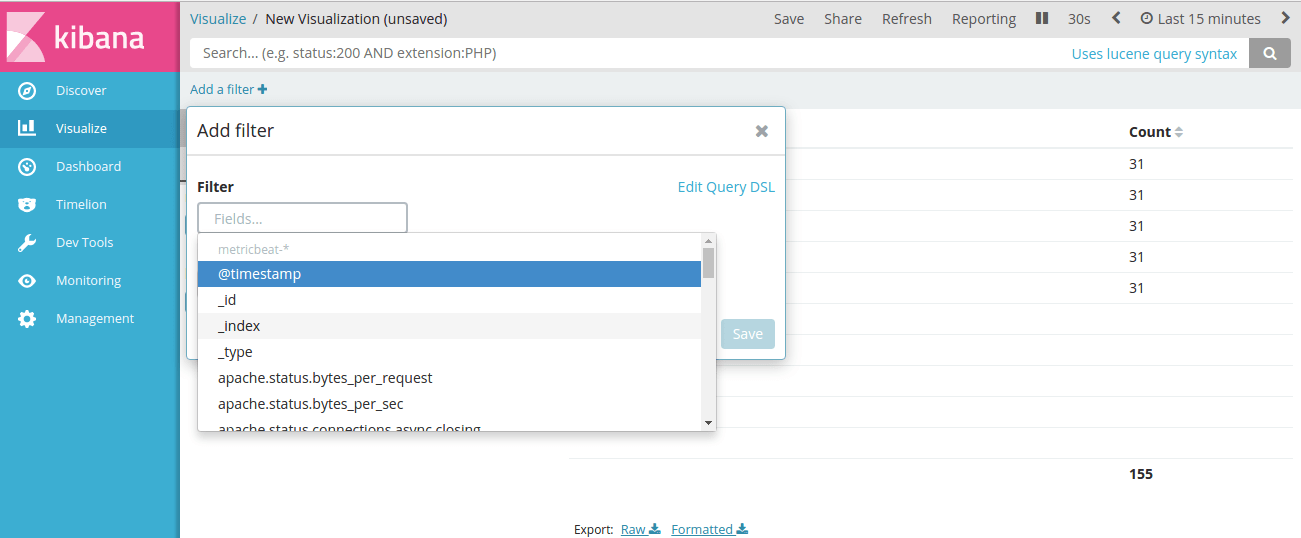Select apache.status.bytes_per_sec field
This screenshot has height=538, width=1301.
[x=449, y=404]
